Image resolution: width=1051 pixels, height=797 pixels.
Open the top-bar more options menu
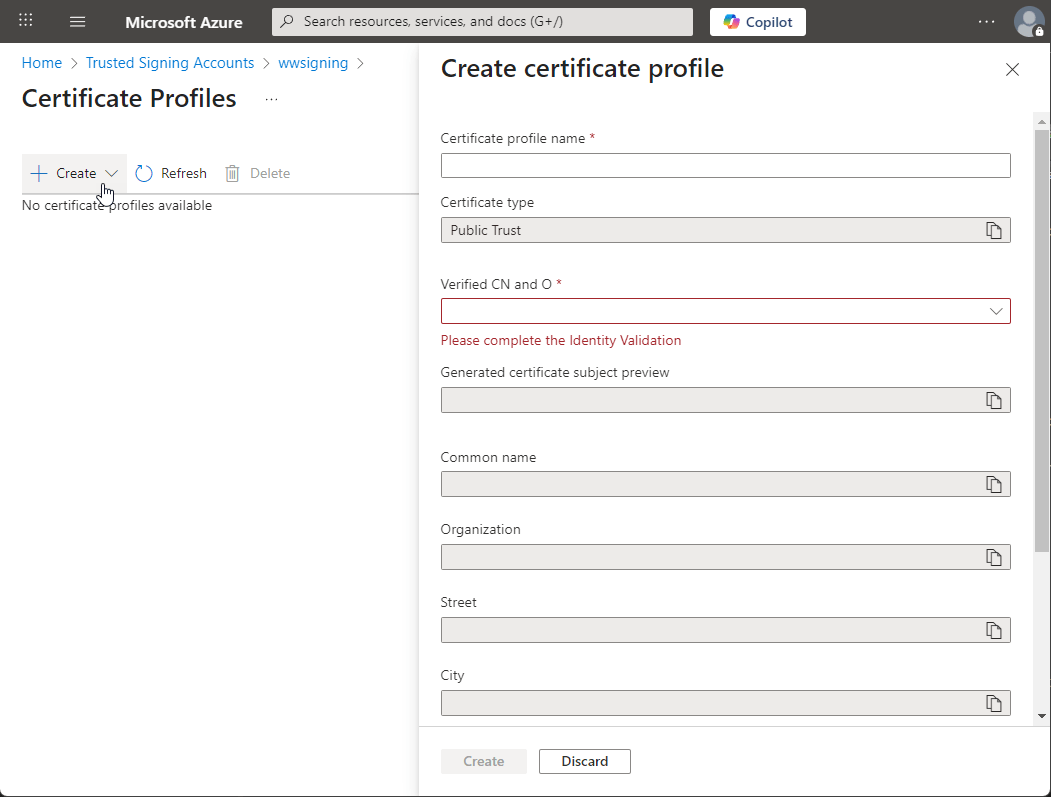pos(986,21)
